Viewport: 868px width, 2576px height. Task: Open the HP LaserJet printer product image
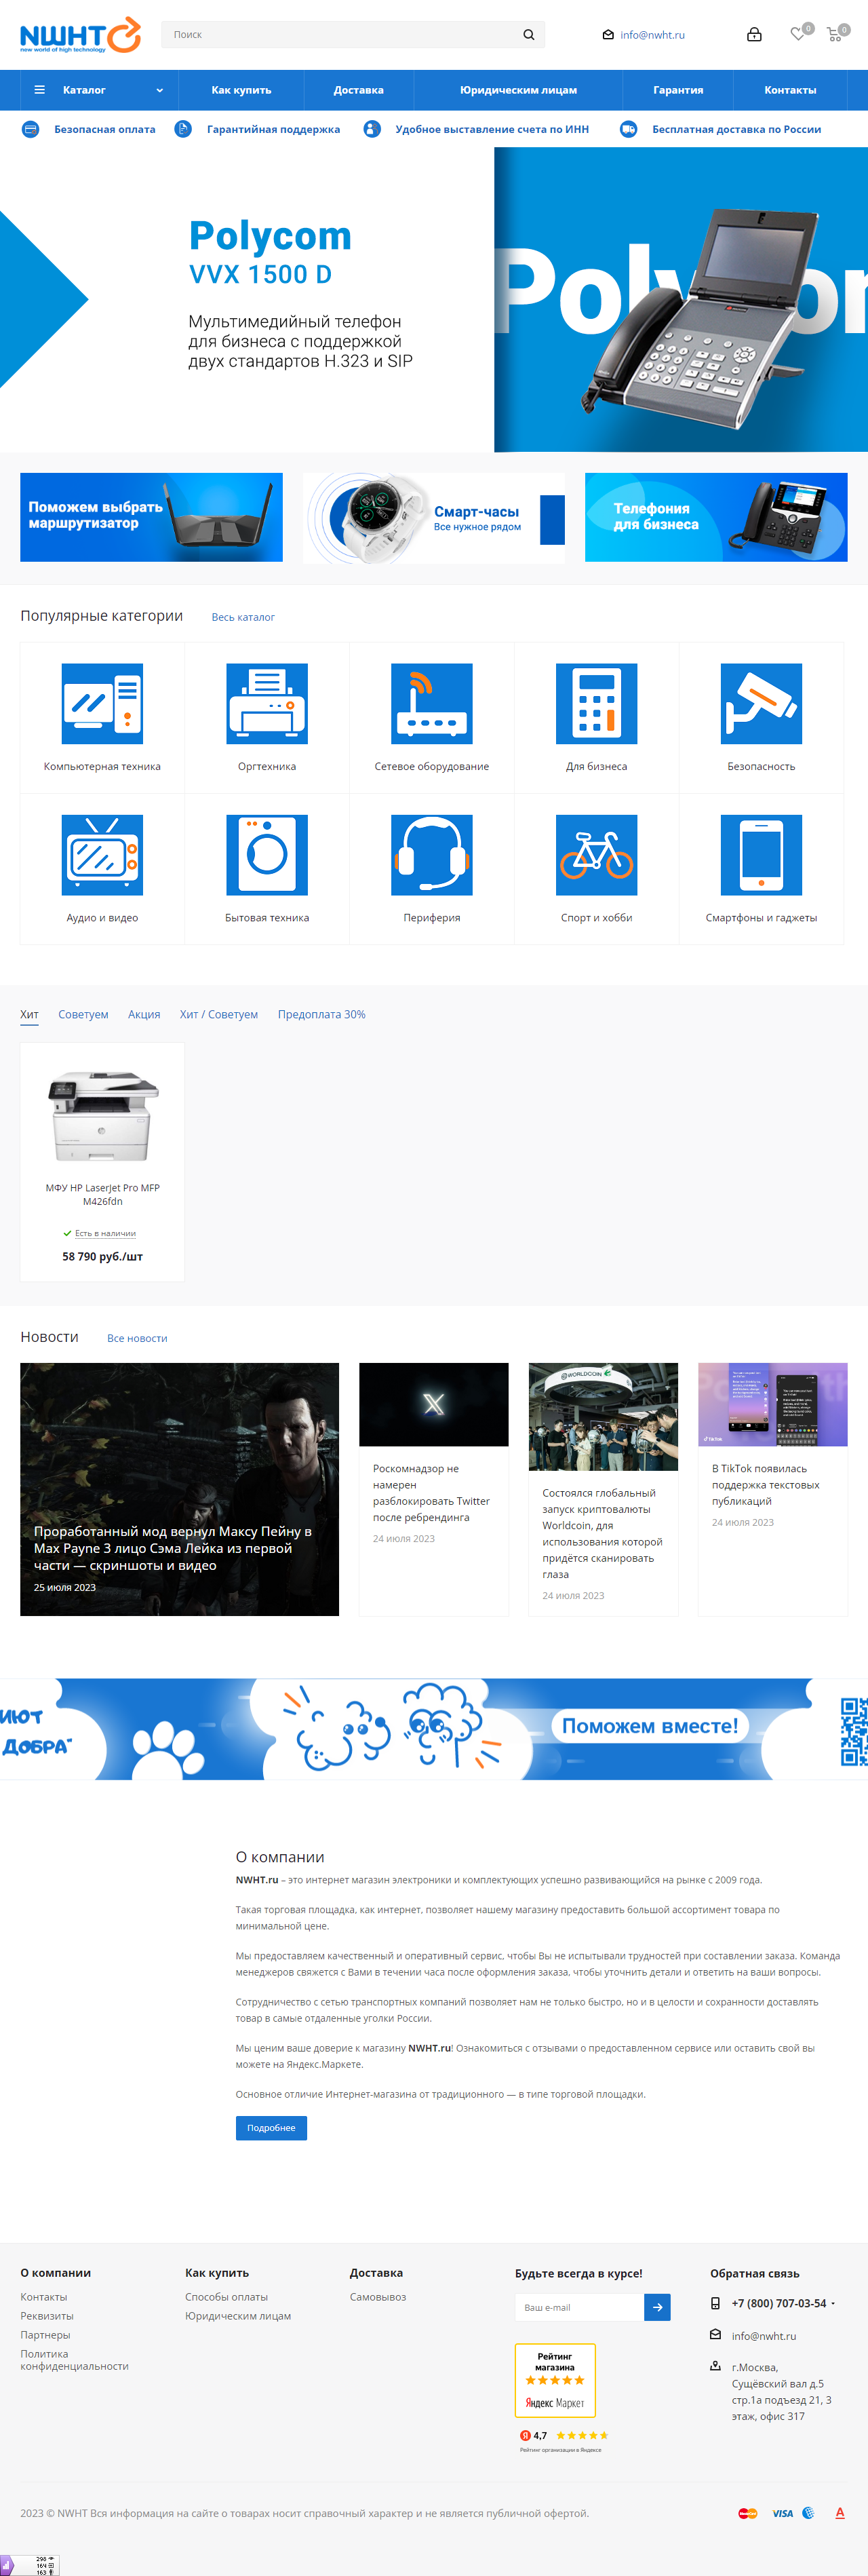coord(102,1116)
